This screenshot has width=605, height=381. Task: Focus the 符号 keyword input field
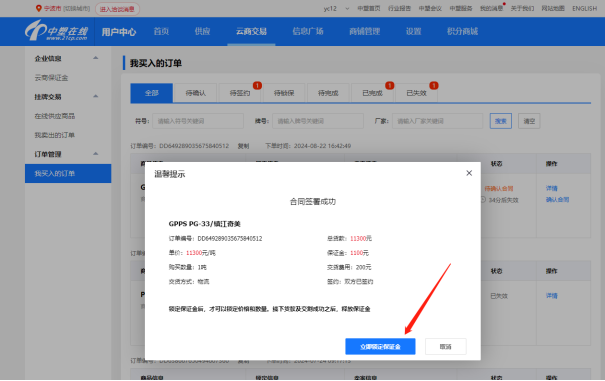(198, 121)
